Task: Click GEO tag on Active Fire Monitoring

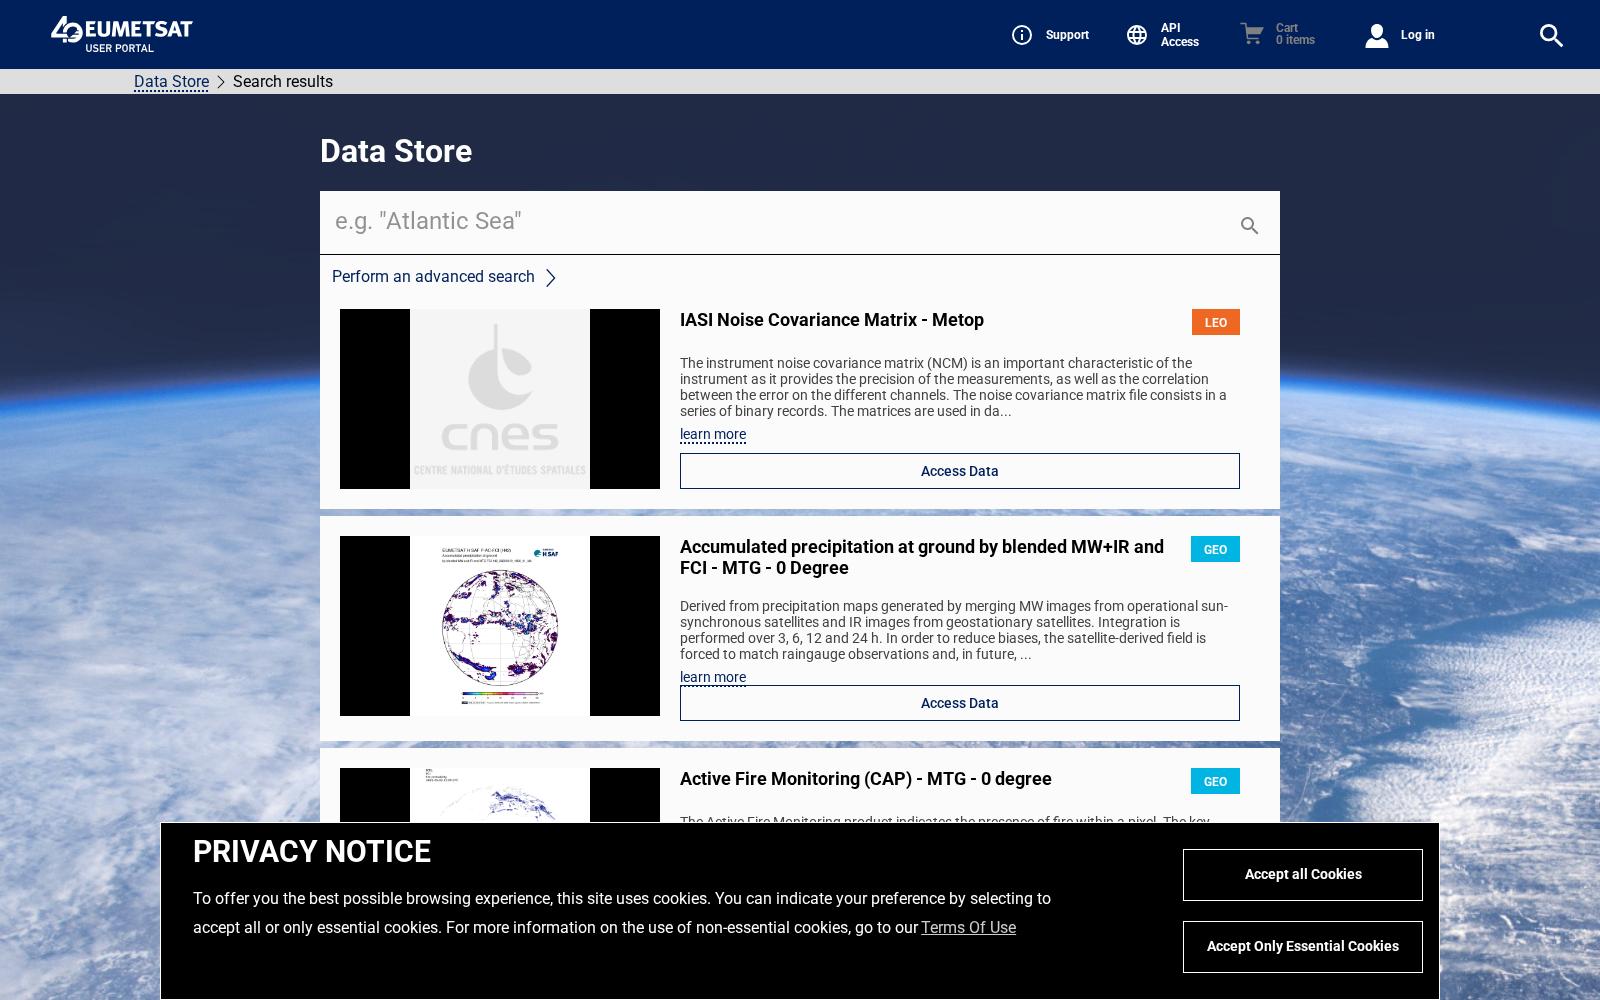Action: [x=1215, y=781]
